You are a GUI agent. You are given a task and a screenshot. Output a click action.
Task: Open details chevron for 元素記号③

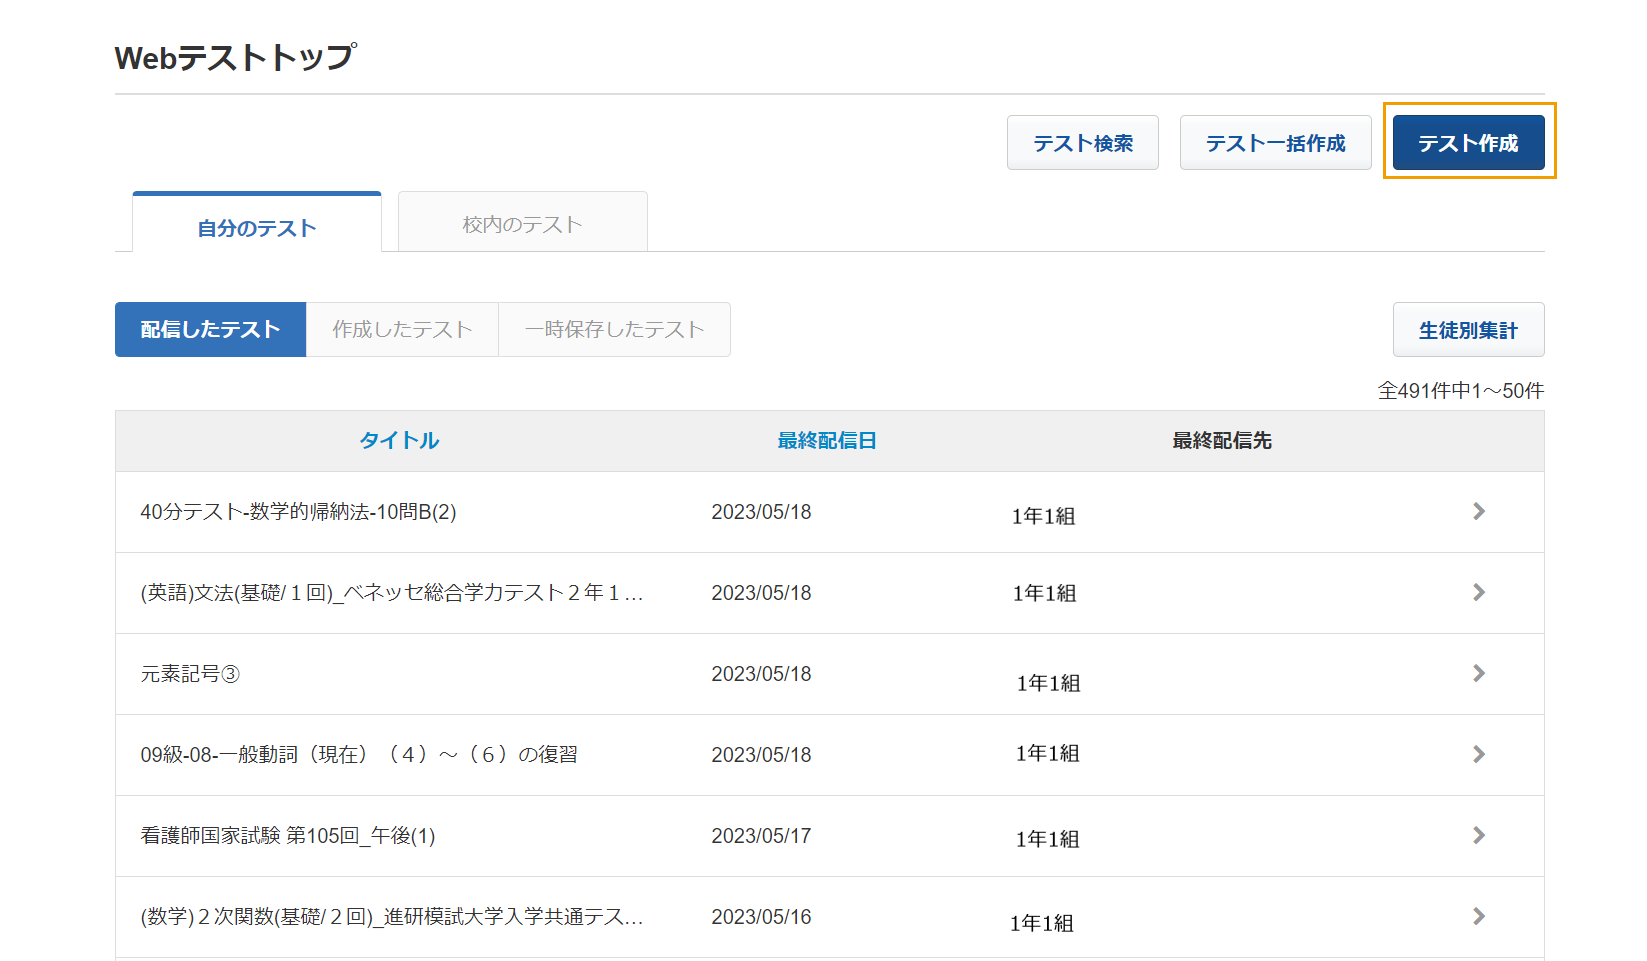click(1480, 673)
